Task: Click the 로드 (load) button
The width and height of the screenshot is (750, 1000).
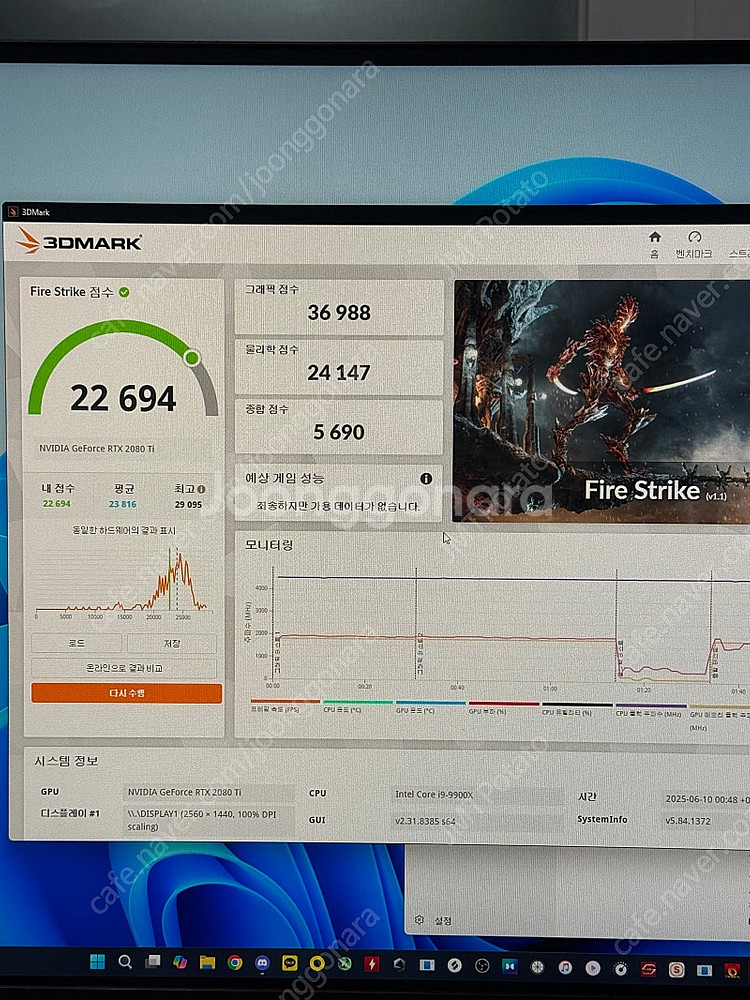Action: click(77, 643)
